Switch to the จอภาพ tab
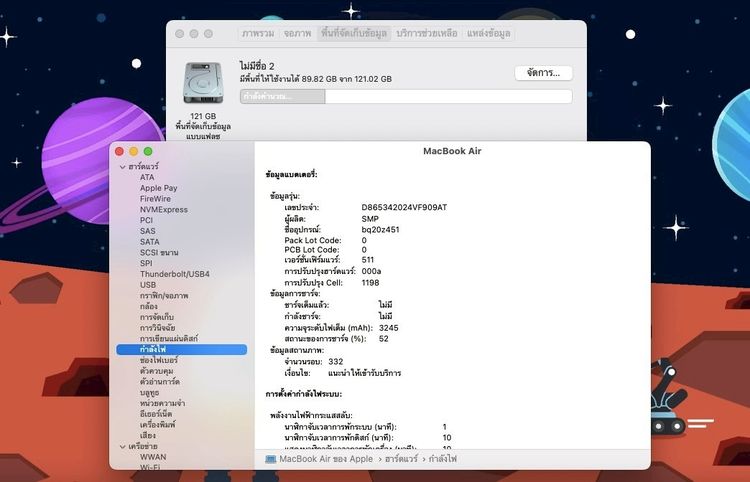 (x=298, y=33)
